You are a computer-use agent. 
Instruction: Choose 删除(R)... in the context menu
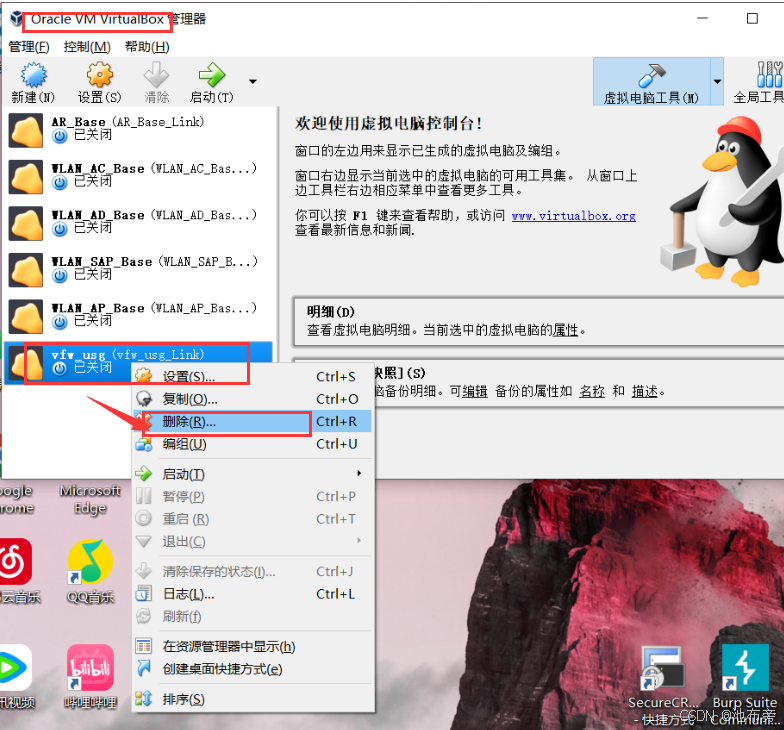(x=252, y=422)
